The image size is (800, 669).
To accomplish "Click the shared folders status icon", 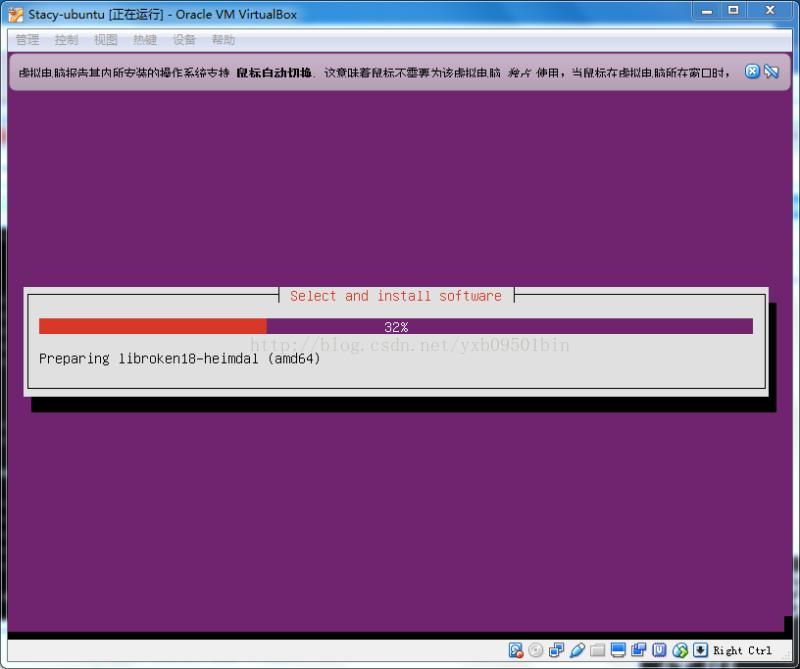I will point(597,650).
